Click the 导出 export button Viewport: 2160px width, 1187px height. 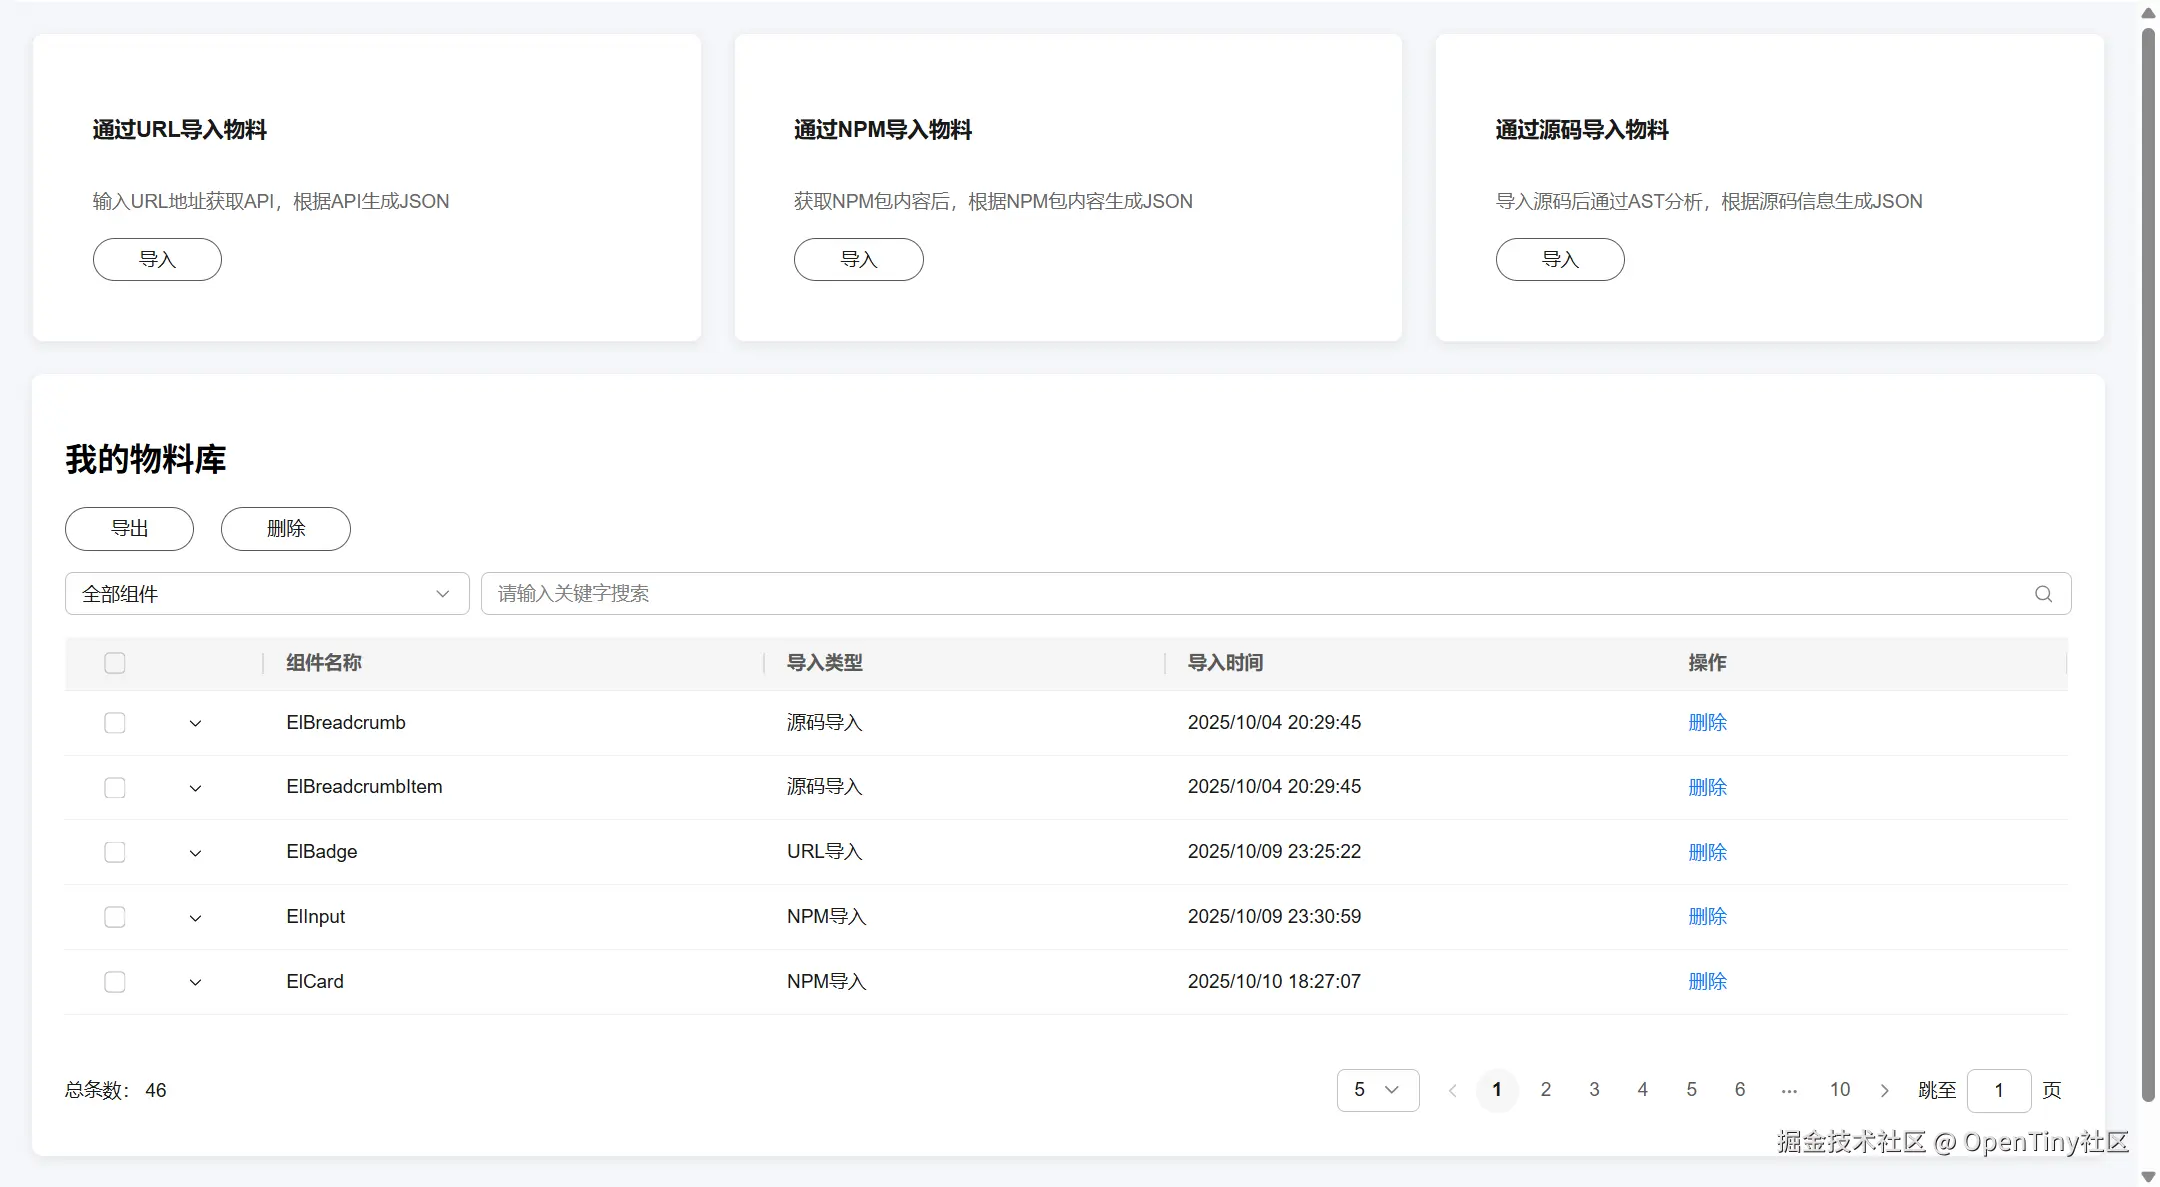(129, 529)
